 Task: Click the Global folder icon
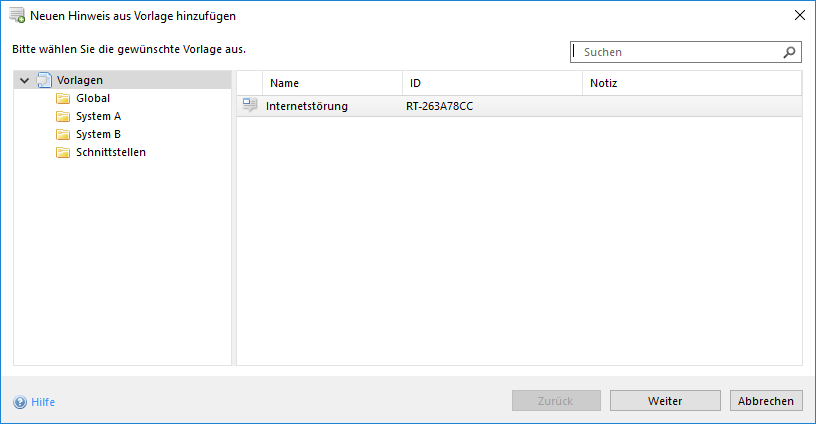pos(63,98)
